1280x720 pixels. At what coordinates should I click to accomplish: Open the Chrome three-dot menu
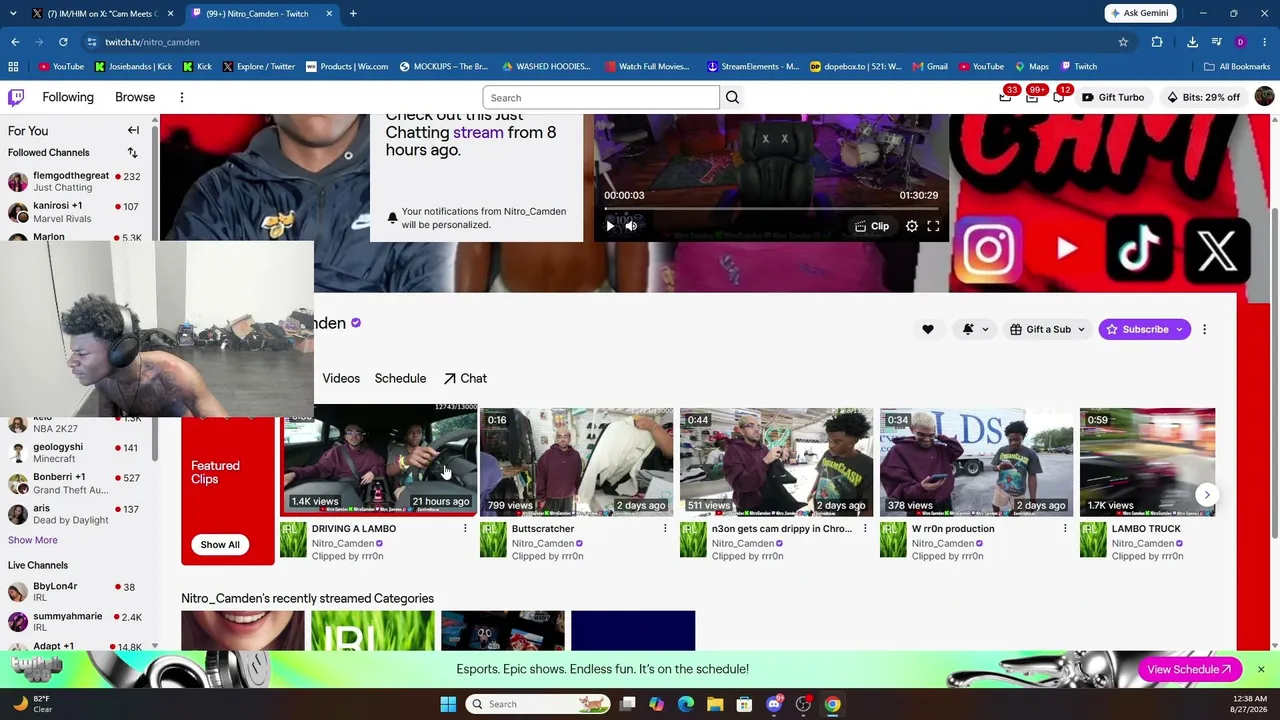point(1265,42)
